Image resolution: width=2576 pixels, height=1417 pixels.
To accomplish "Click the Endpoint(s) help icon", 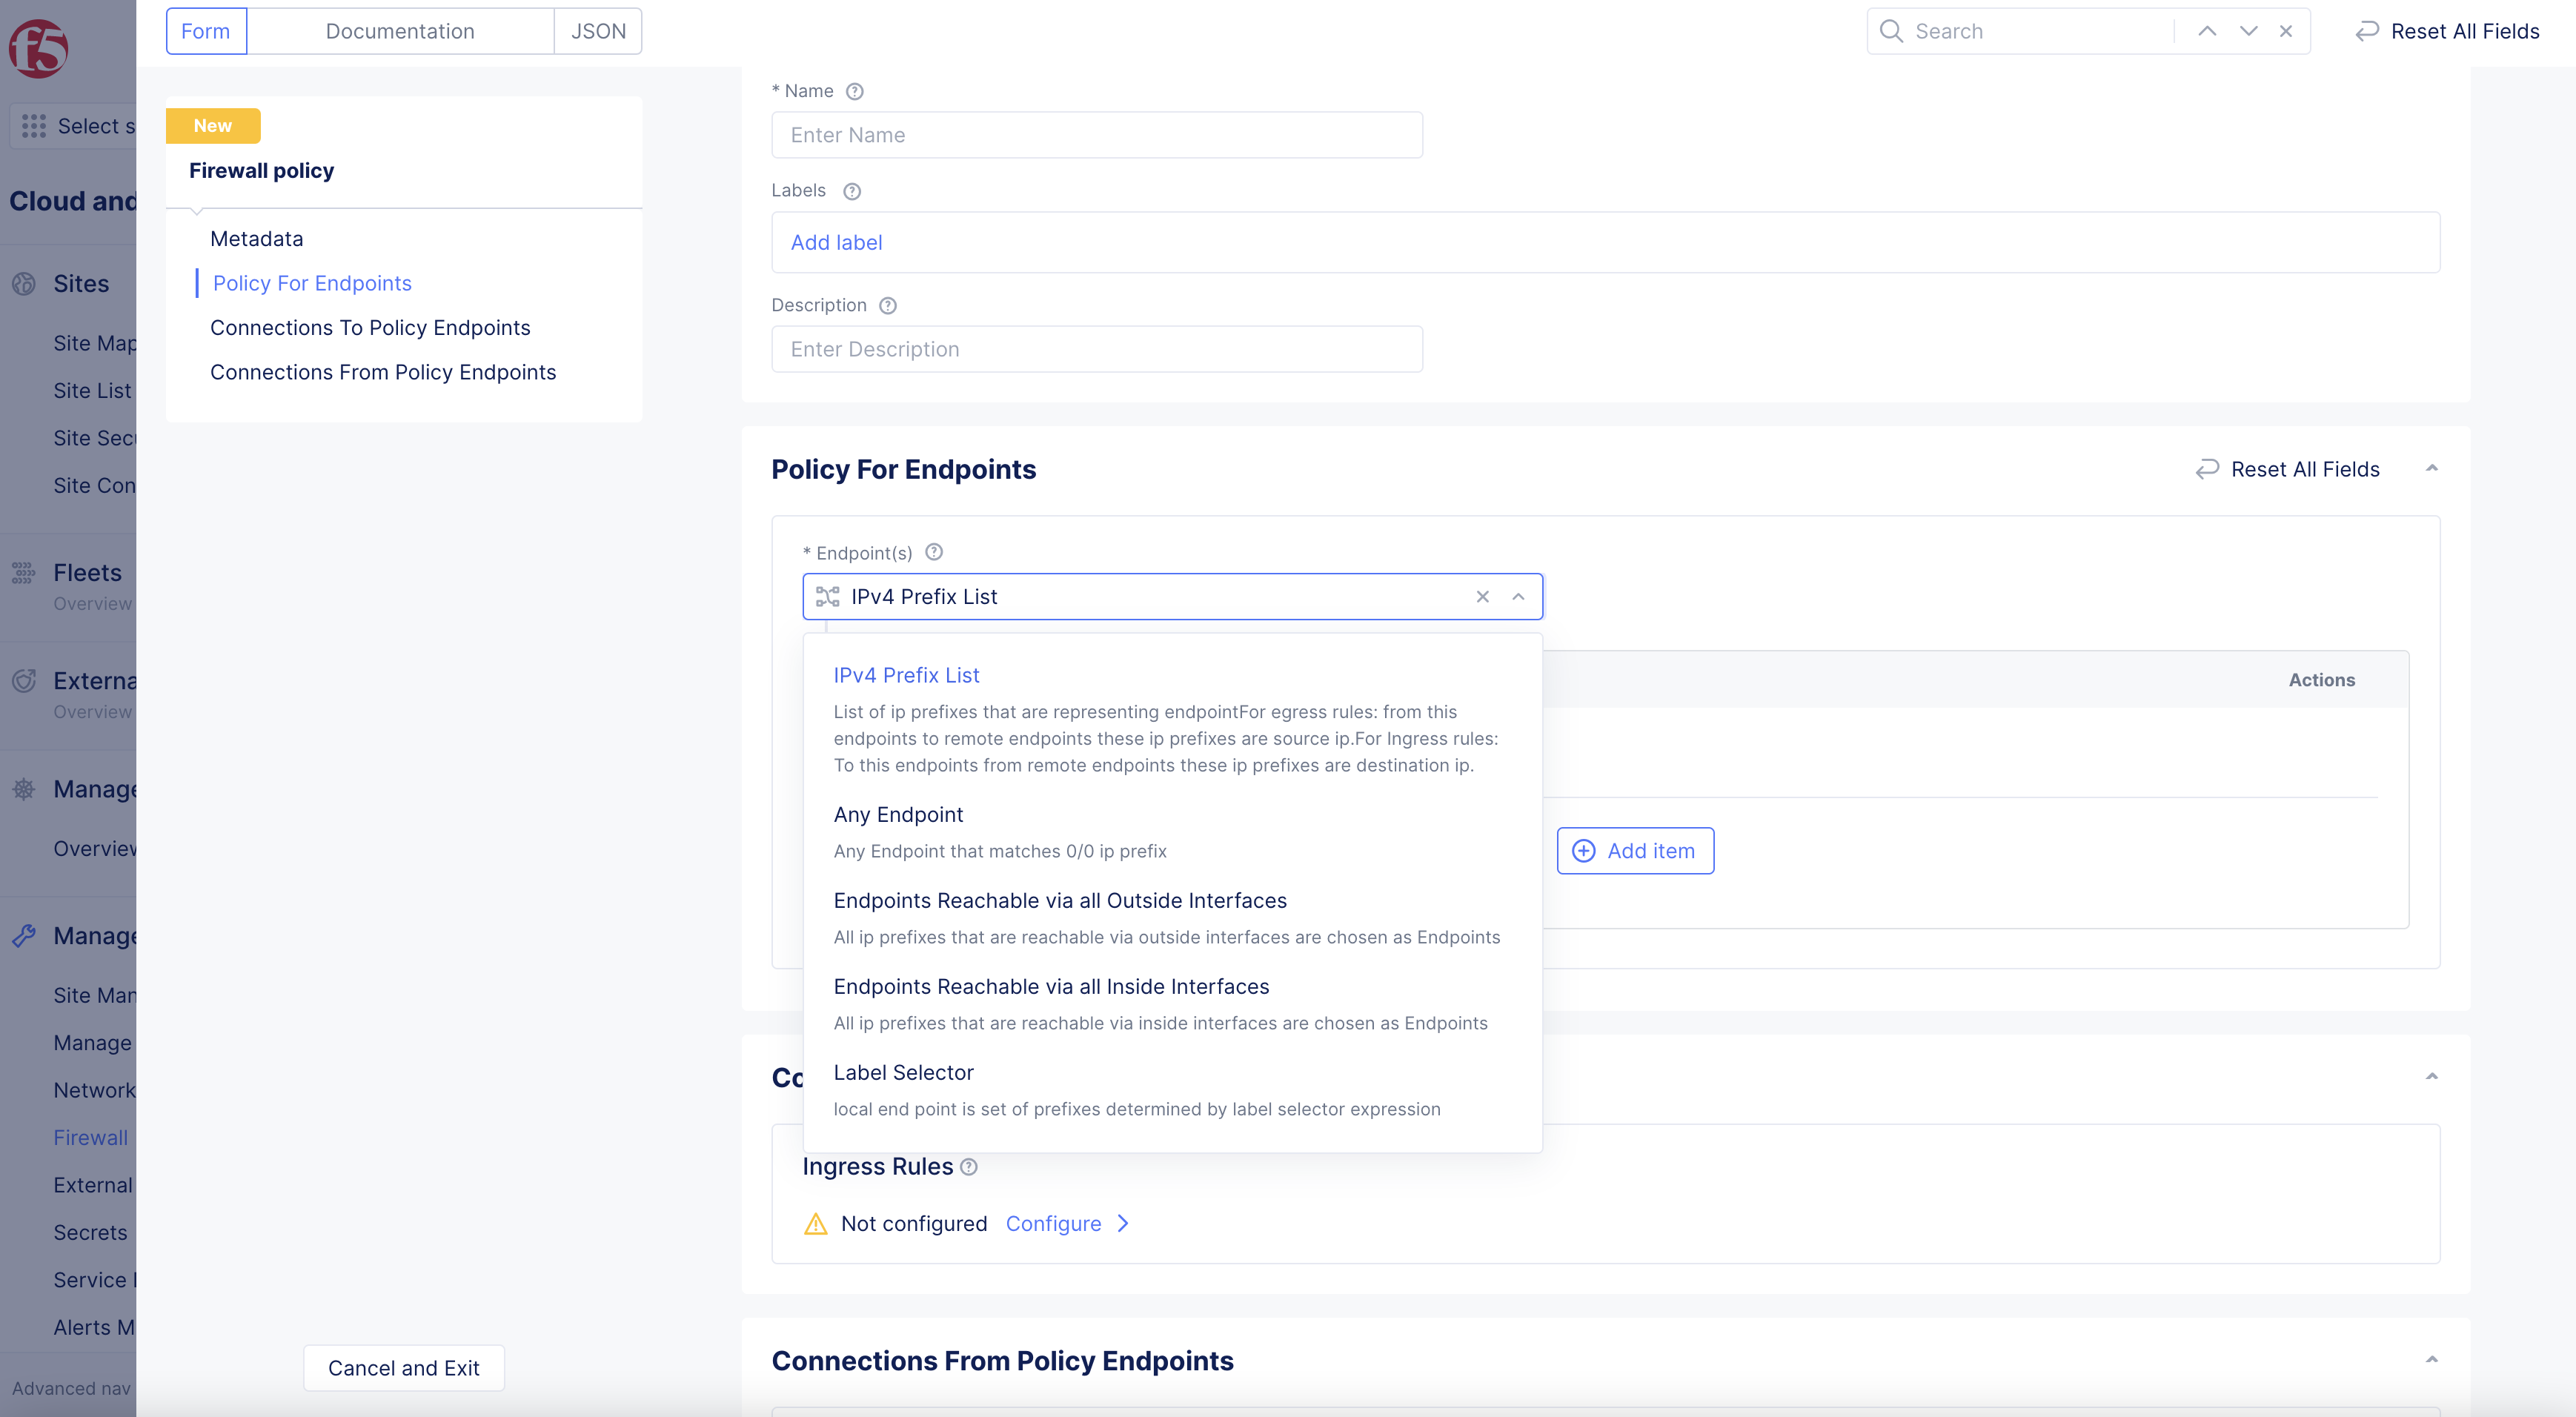I will click(x=933, y=552).
